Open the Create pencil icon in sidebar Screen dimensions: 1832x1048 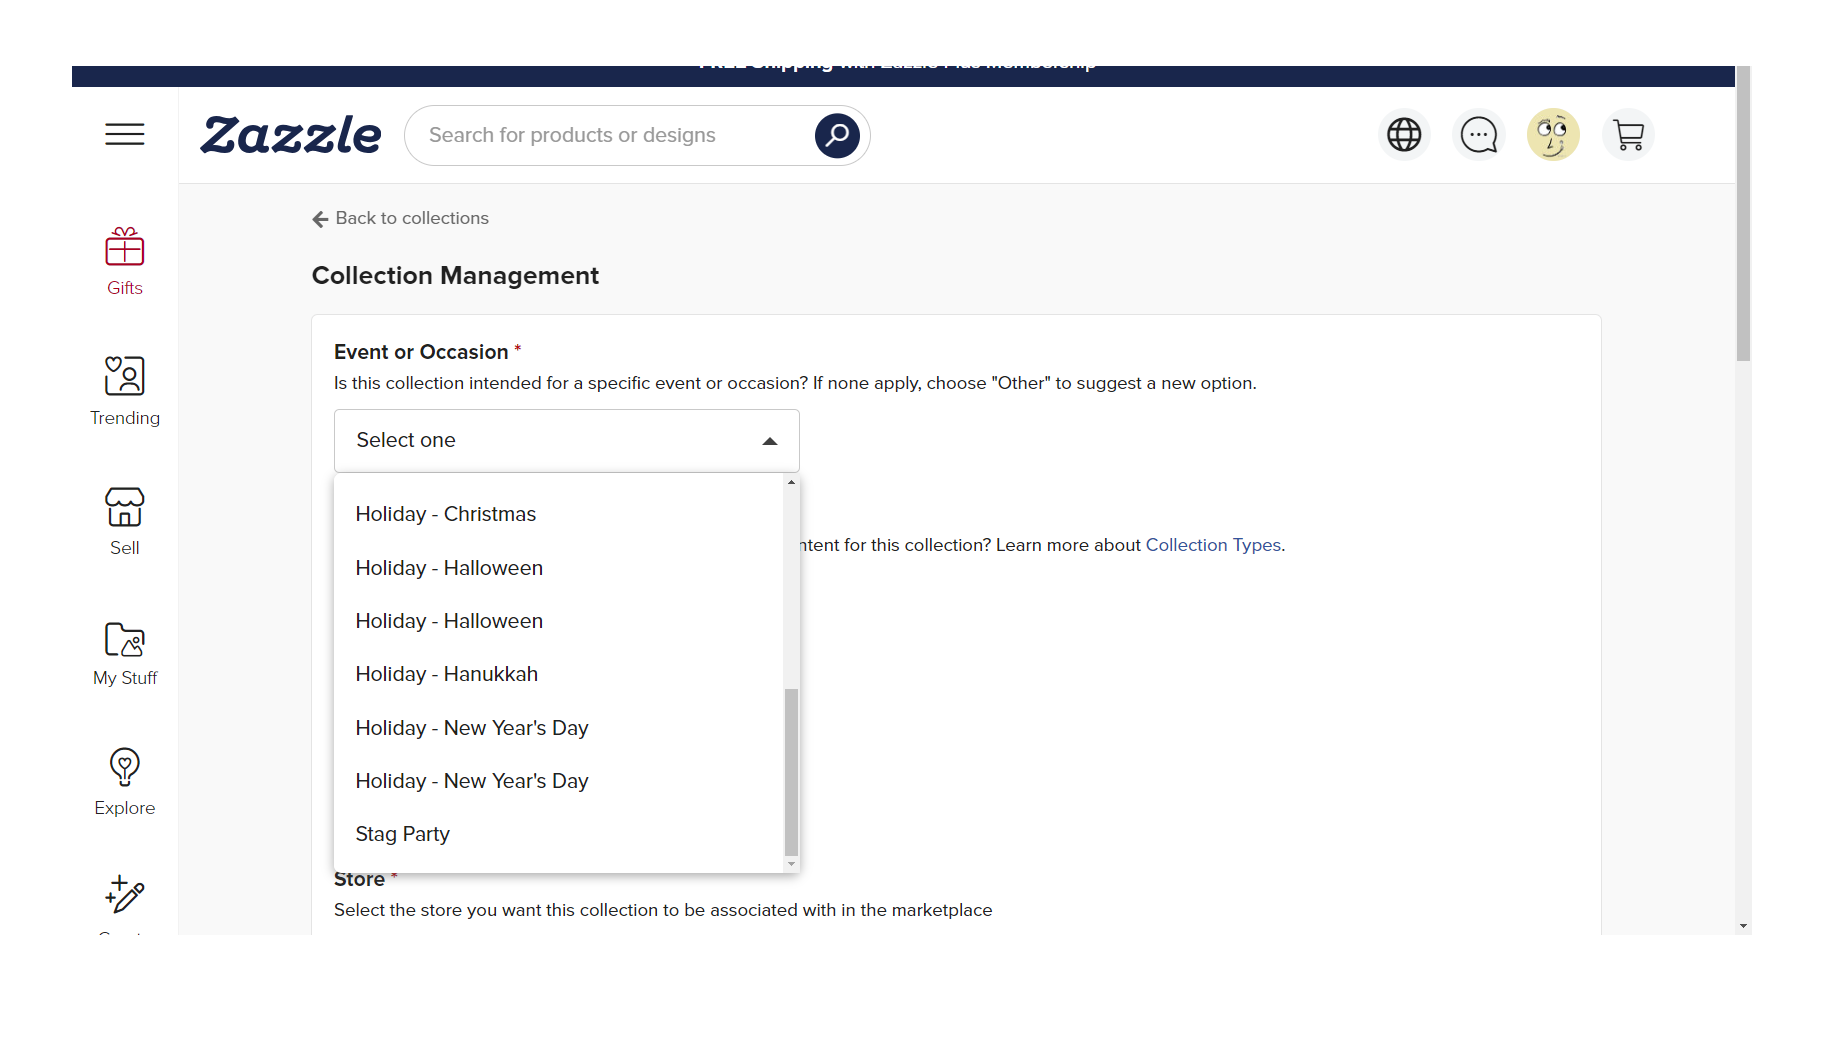(x=125, y=895)
